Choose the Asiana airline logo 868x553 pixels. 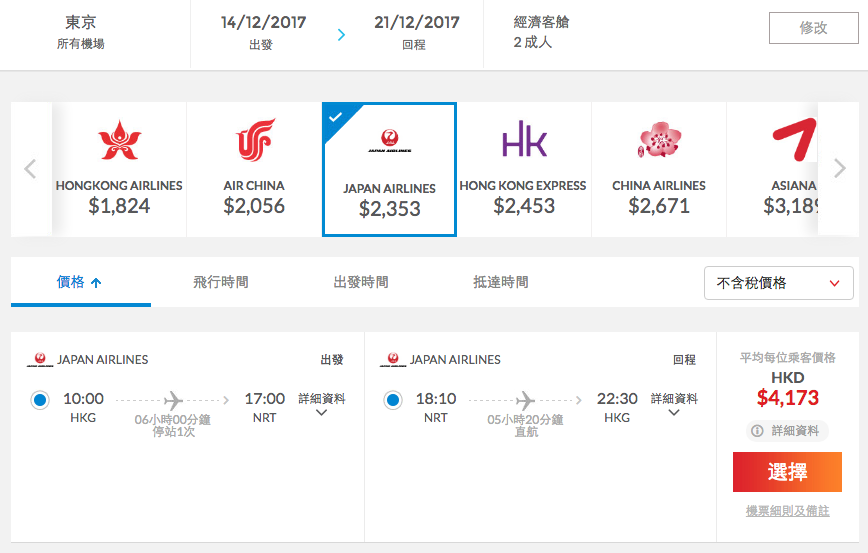[x=794, y=139]
